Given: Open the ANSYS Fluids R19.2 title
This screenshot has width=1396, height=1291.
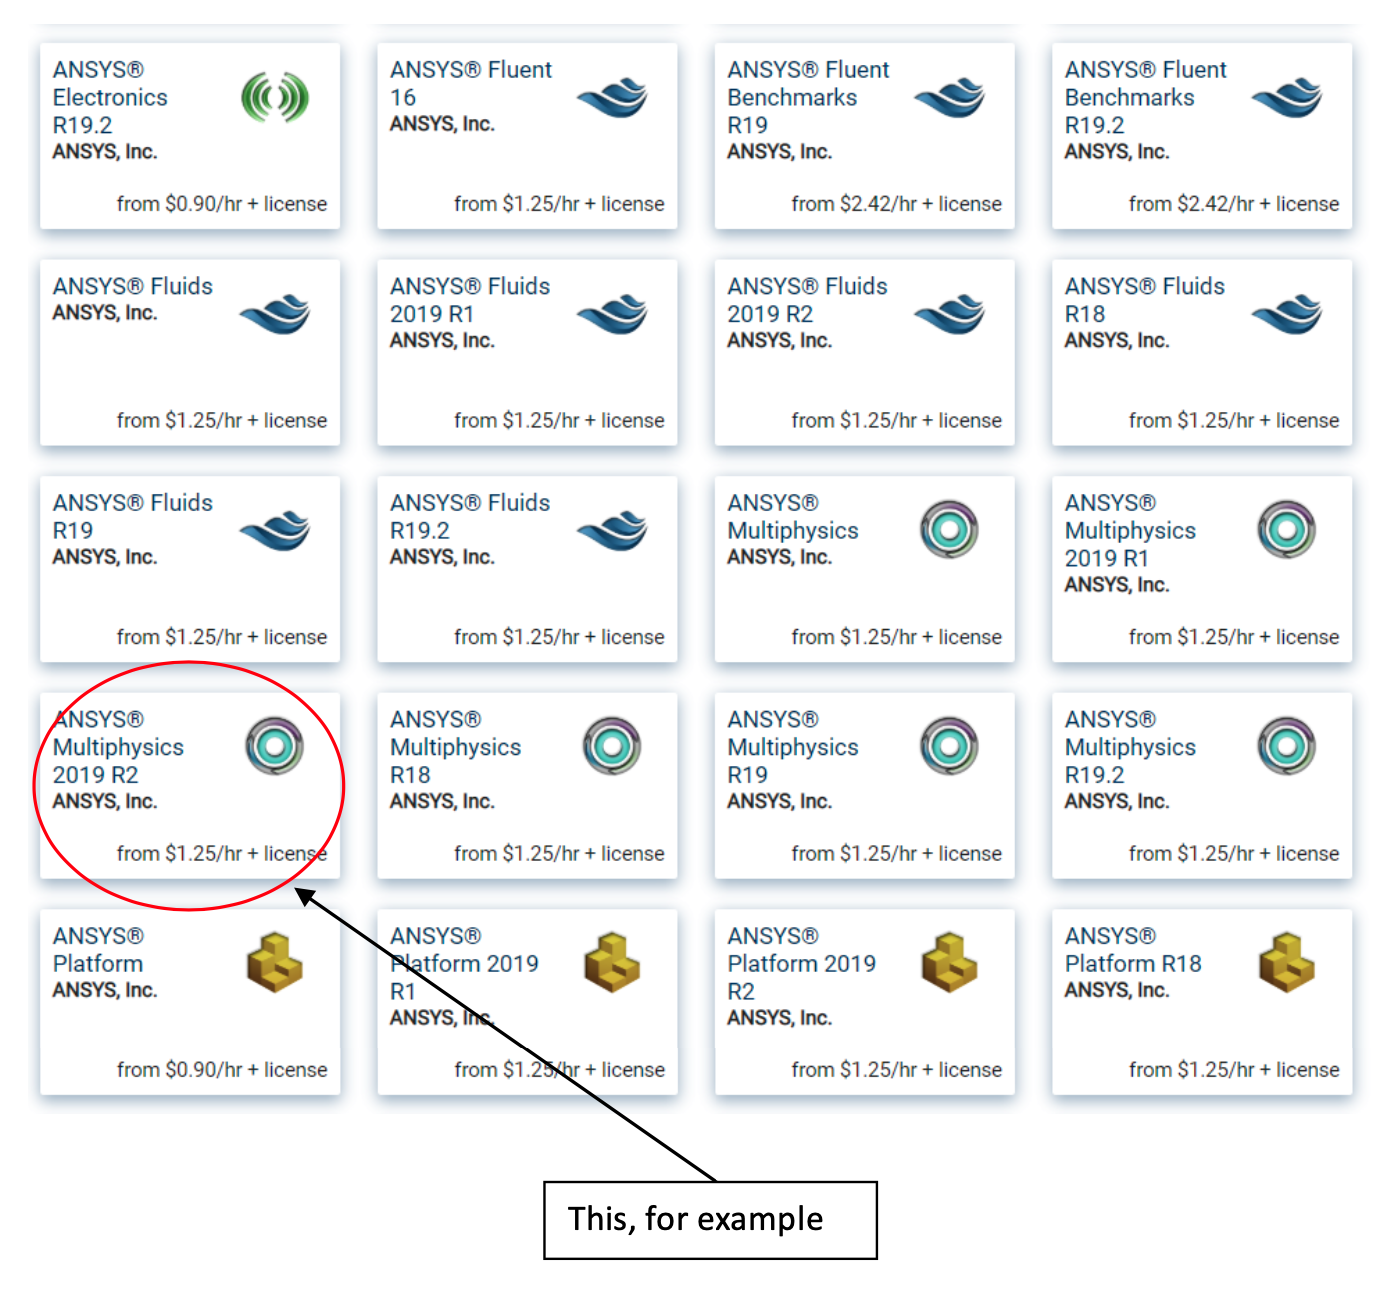Looking at the screenshot, I should [470, 516].
